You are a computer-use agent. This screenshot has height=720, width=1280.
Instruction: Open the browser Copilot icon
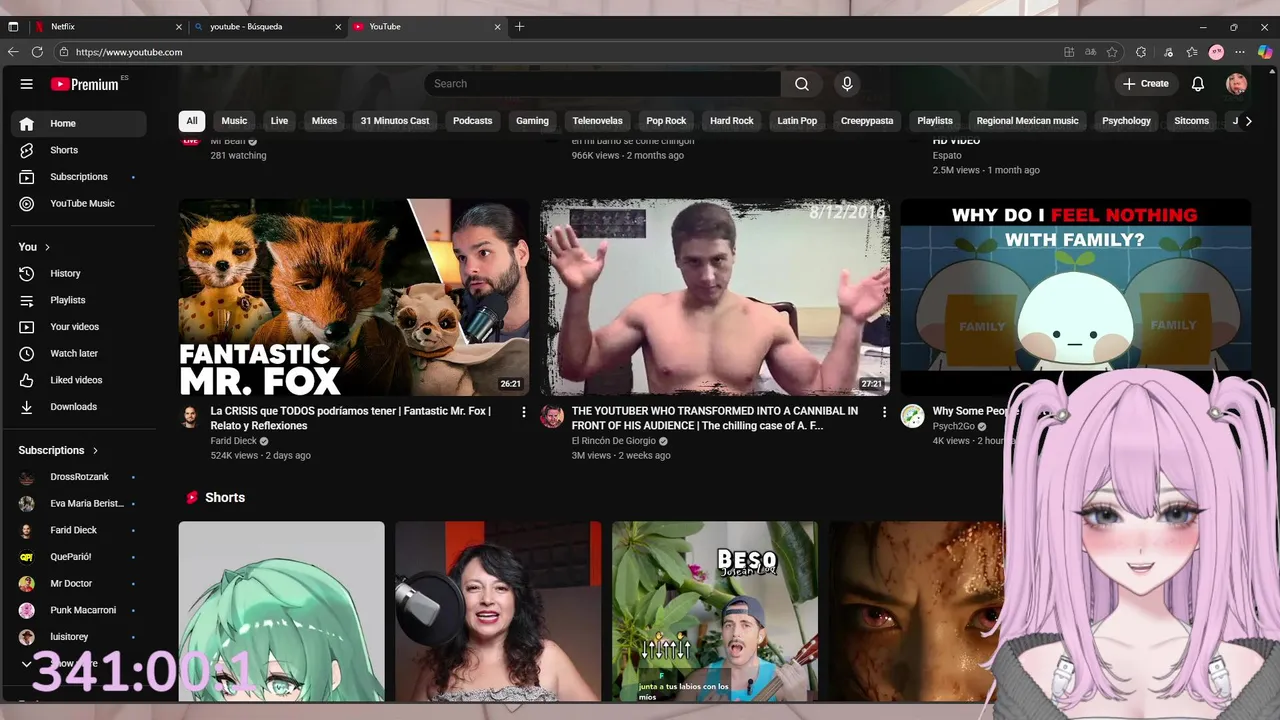tap(1265, 52)
